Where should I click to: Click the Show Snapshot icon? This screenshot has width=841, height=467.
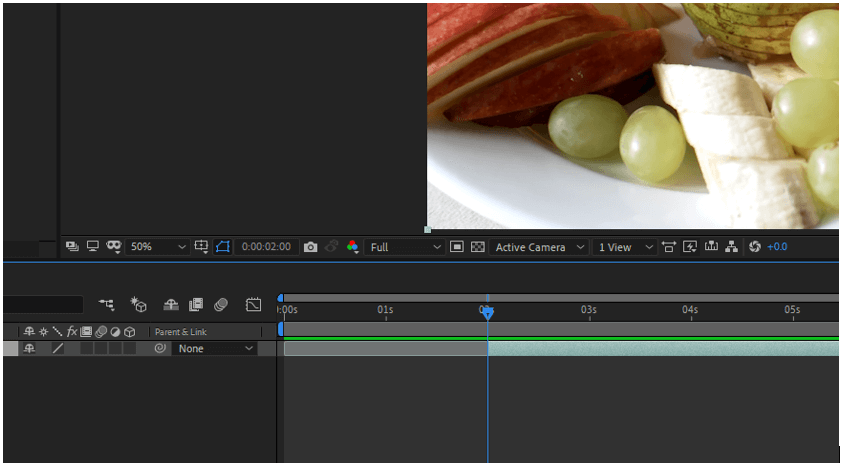(331, 247)
